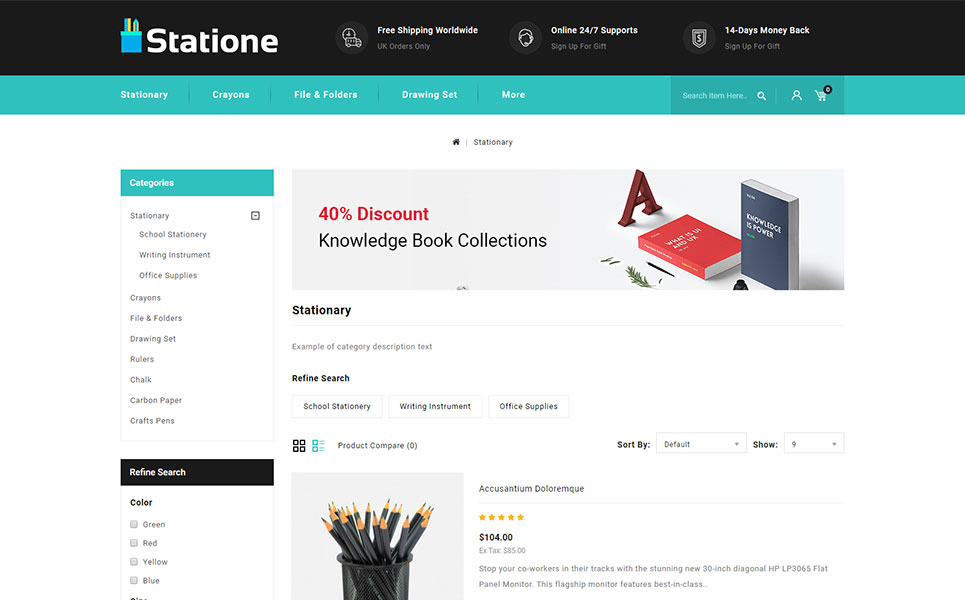Screen dimensions: 965x600
Task: Click the Statione logo
Action: pyautogui.click(x=199, y=37)
